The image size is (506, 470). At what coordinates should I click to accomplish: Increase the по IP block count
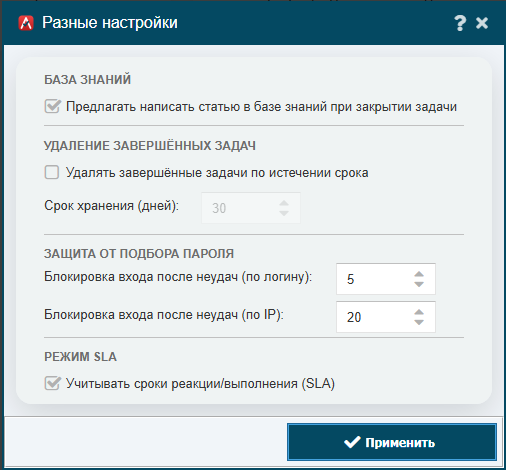tap(419, 312)
